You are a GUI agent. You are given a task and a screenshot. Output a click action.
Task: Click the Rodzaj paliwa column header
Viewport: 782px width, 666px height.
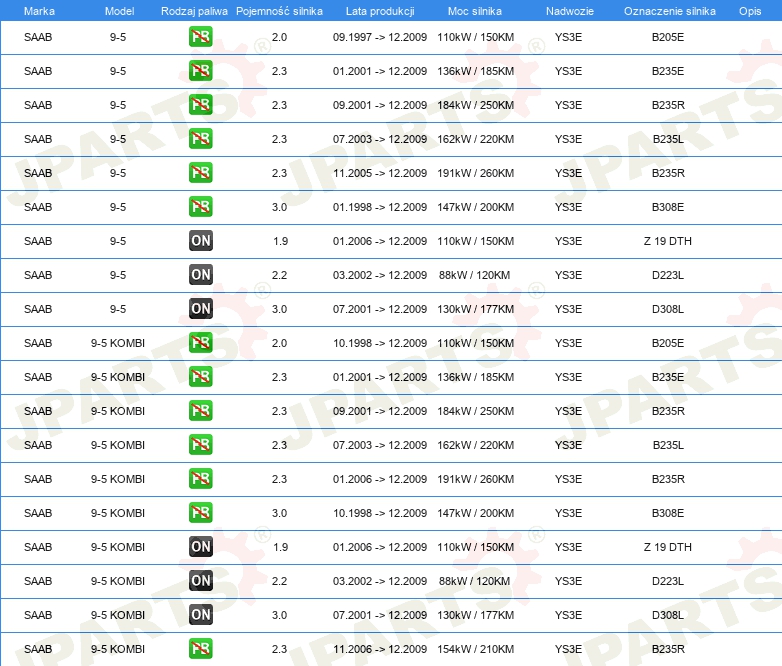point(194,11)
